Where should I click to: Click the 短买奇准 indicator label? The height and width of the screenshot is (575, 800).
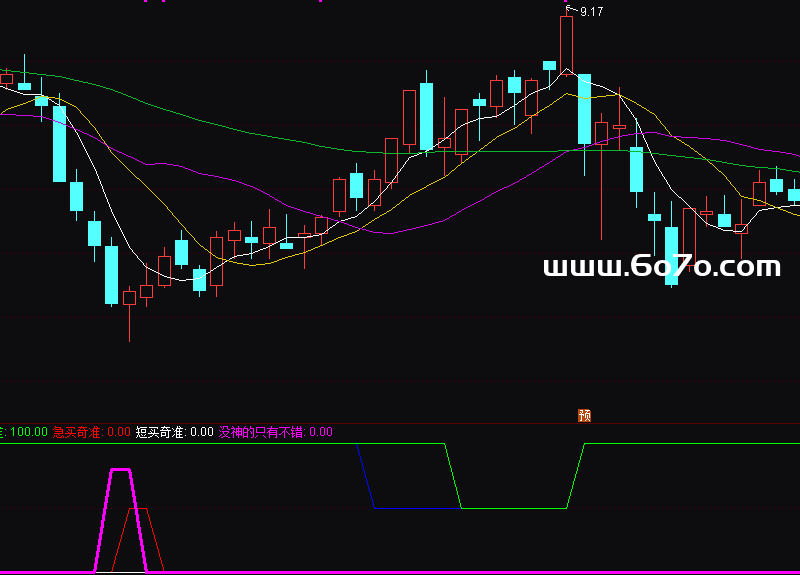pos(160,432)
